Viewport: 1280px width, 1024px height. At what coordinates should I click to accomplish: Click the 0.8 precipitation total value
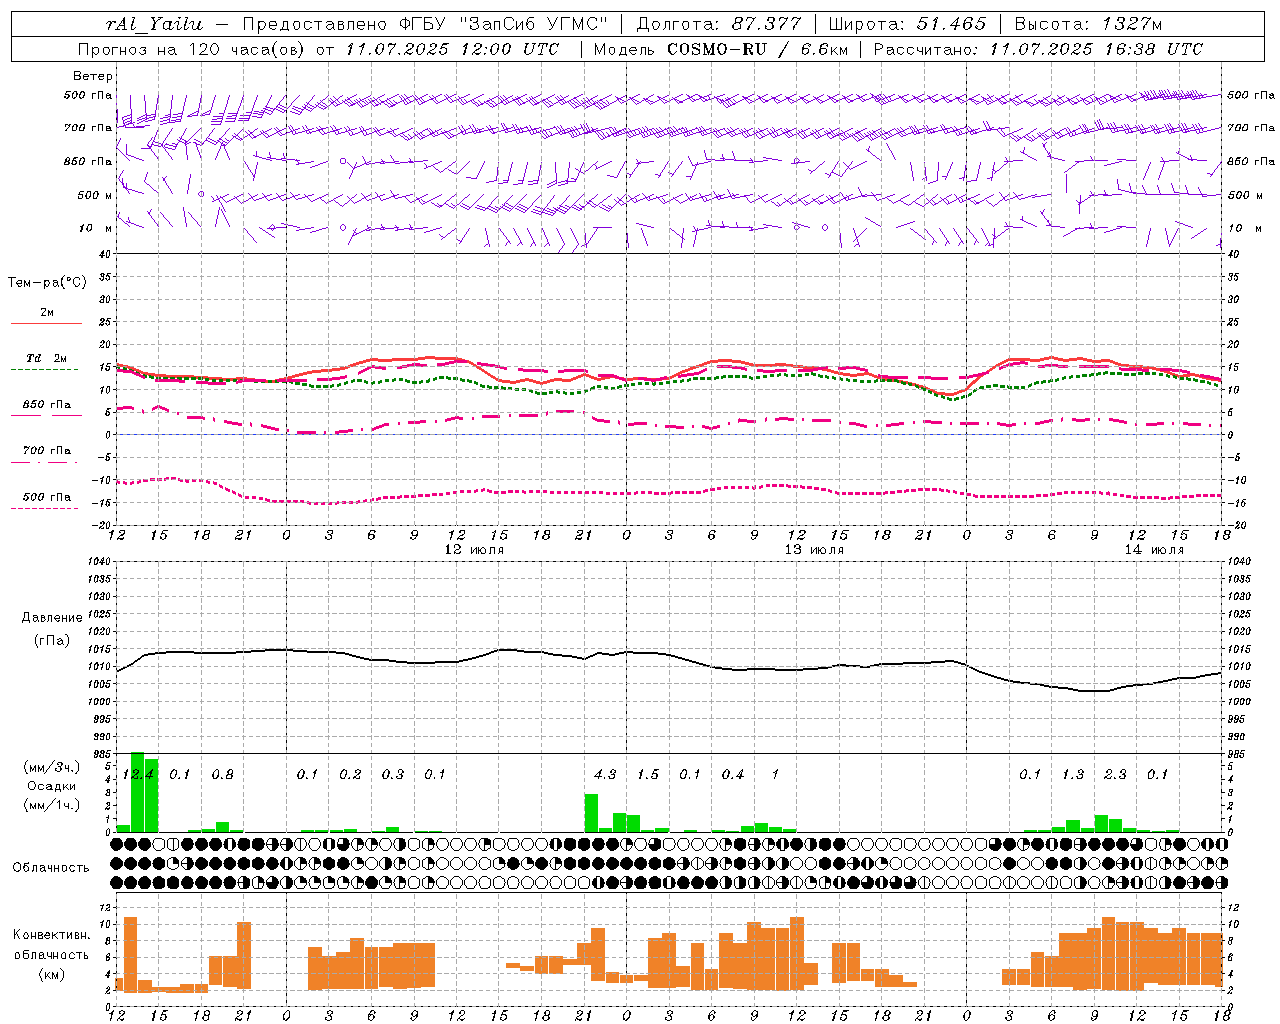(222, 774)
